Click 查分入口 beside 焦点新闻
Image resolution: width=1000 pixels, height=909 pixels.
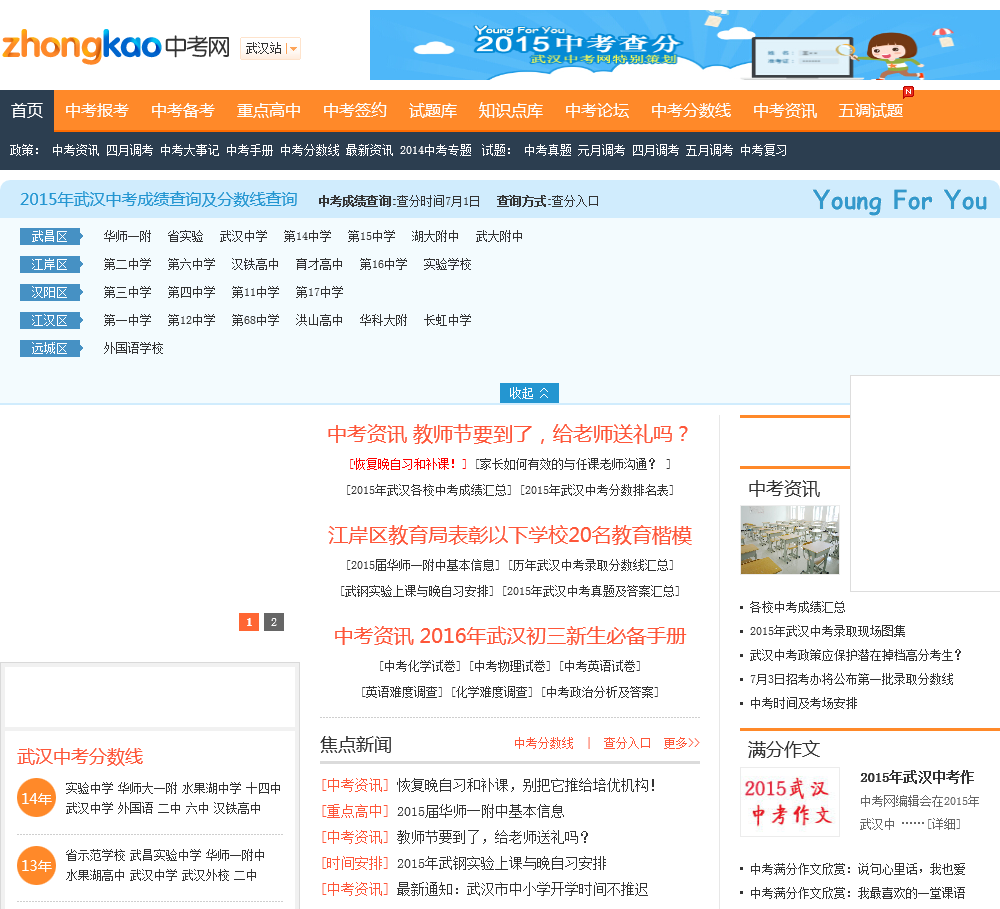(x=627, y=743)
